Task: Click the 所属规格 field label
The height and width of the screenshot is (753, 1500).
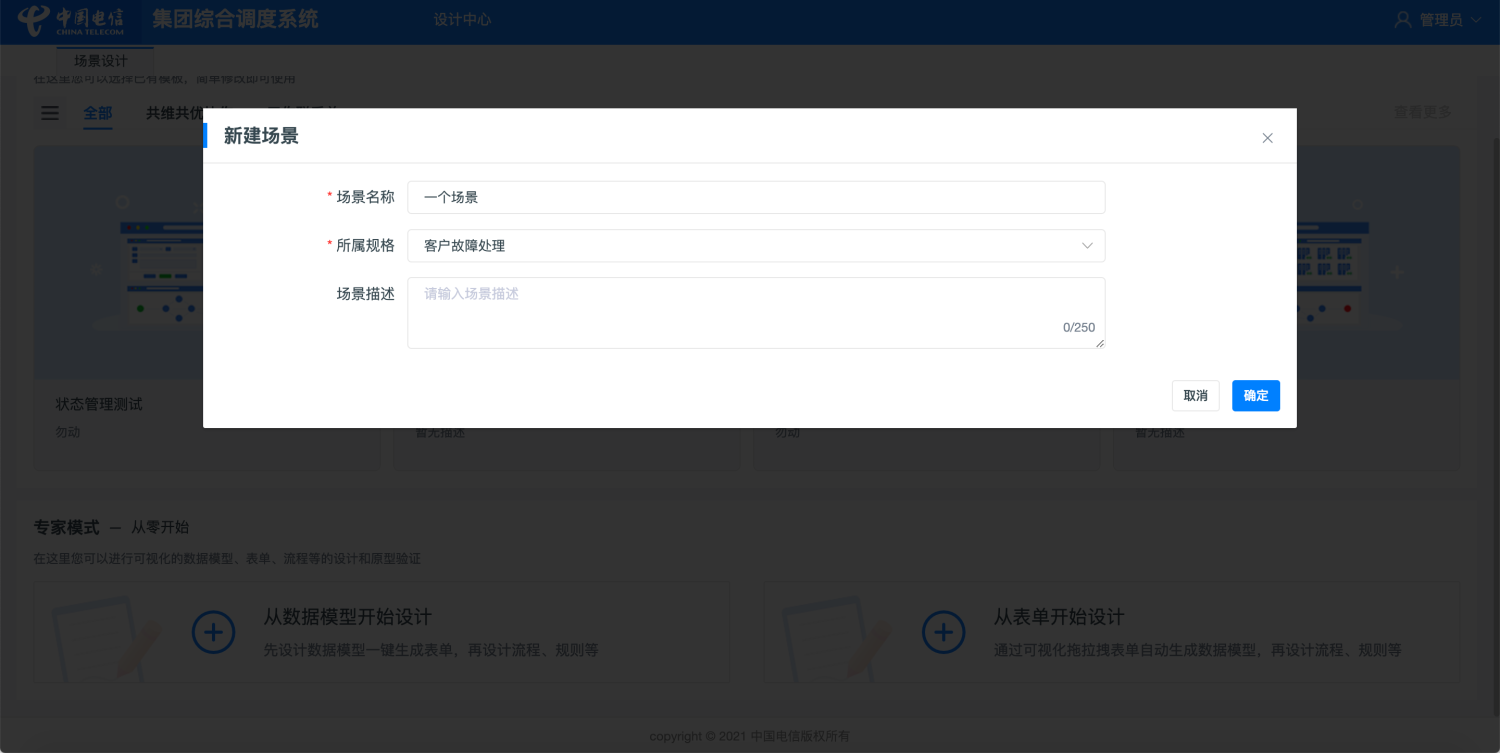Action: click(x=365, y=245)
